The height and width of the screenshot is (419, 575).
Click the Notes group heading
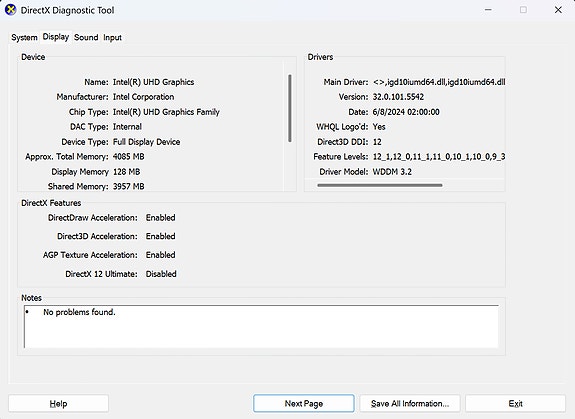(x=31, y=298)
